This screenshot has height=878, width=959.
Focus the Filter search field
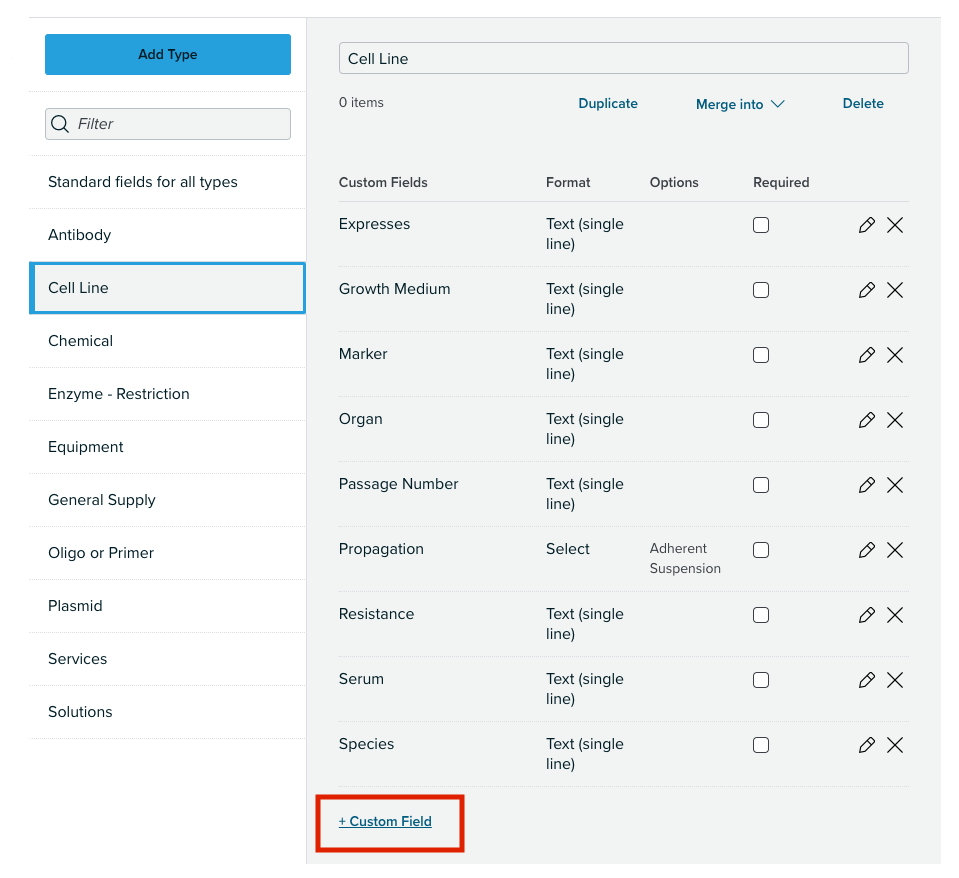[168, 124]
